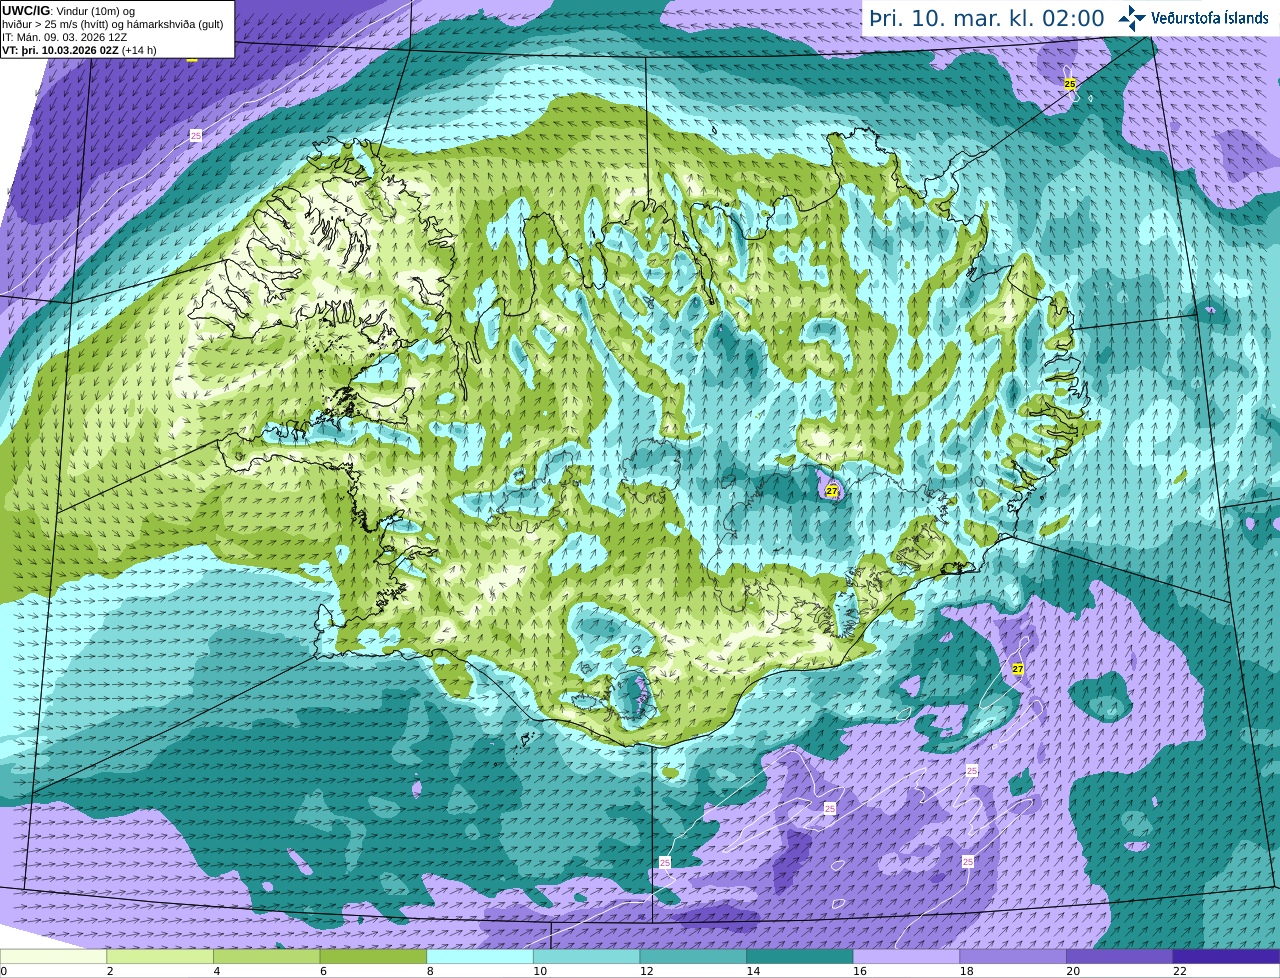Click the legend scale label '6'
The height and width of the screenshot is (978, 1280).
(x=323, y=971)
